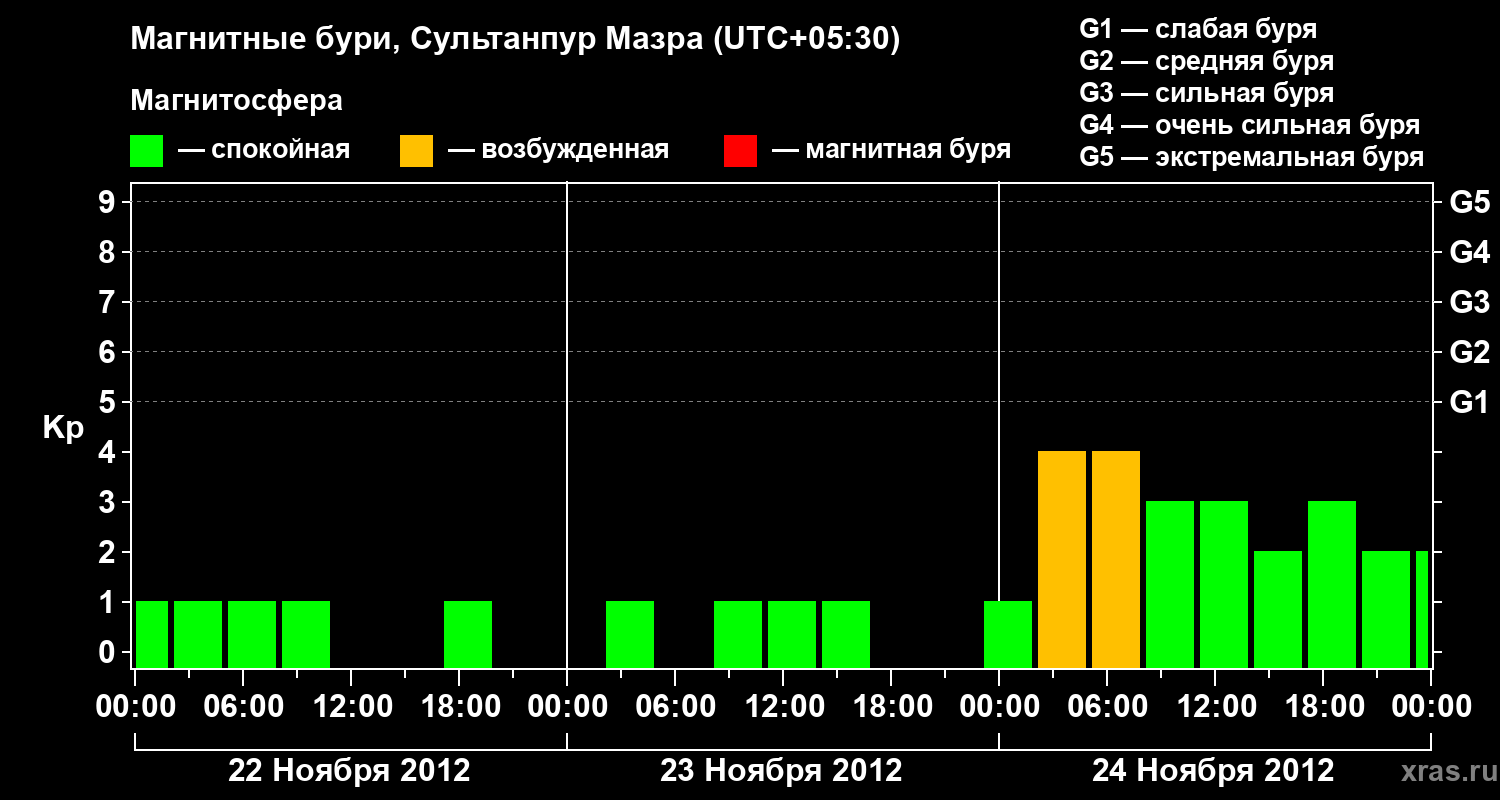This screenshot has width=1500, height=800.
Task: Click the Kp axis value 0
Action: (109, 652)
